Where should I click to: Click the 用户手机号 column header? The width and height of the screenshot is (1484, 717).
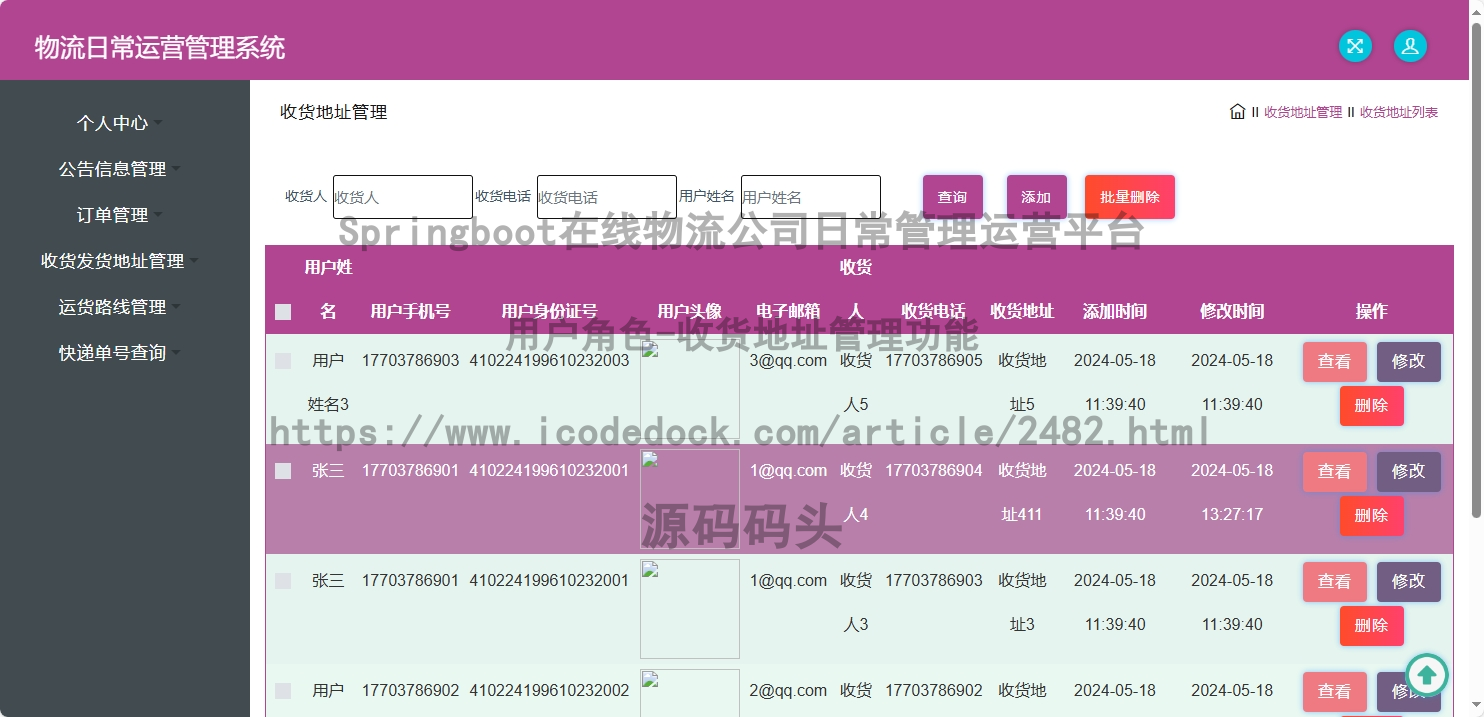coord(410,311)
